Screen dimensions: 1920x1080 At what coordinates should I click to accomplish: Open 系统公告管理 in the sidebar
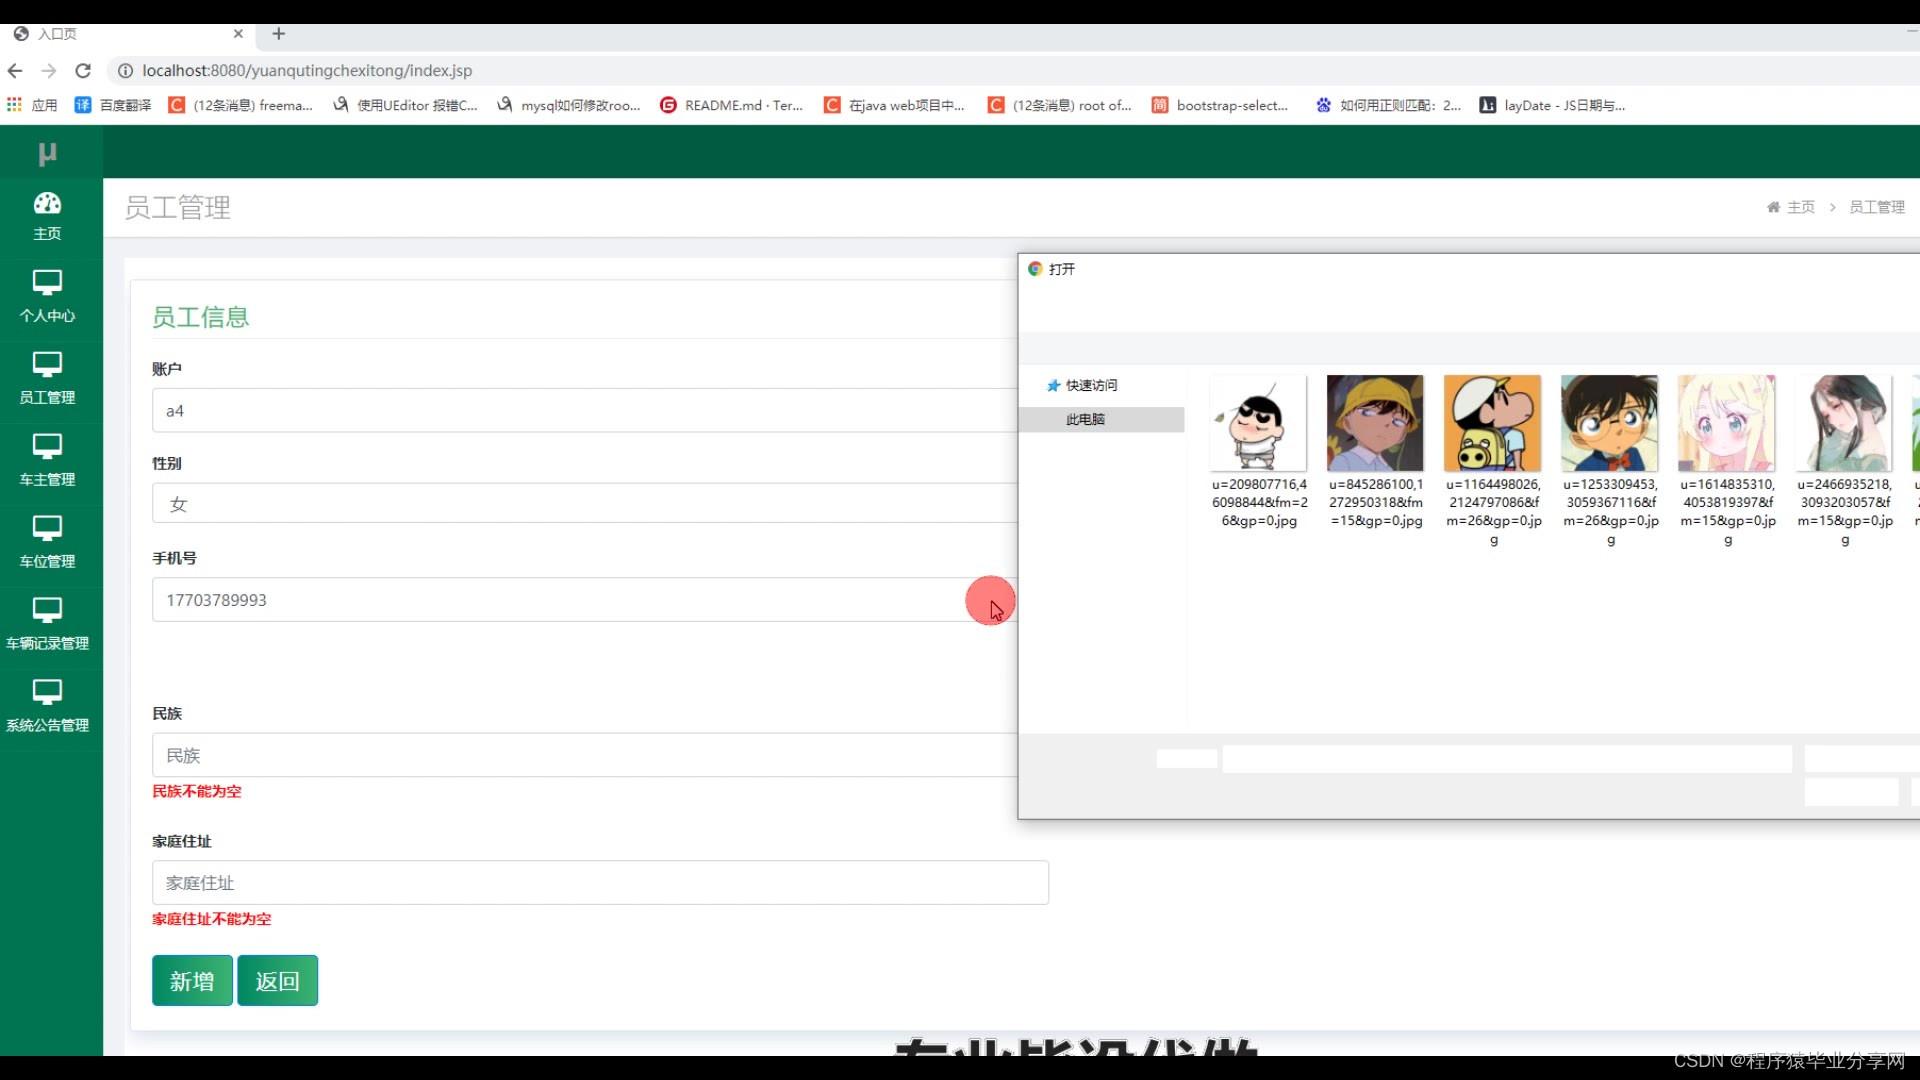point(47,707)
